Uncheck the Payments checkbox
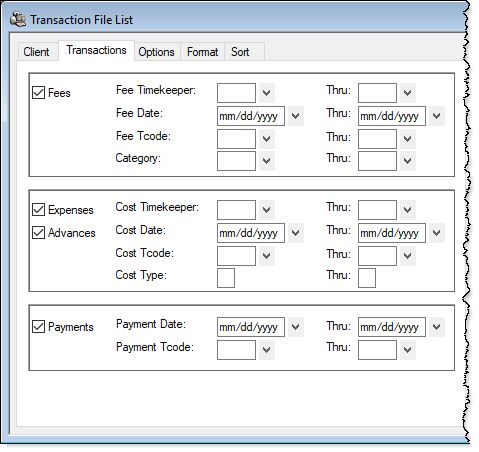Viewport: 479px width, 452px height. pyautogui.click(x=38, y=326)
